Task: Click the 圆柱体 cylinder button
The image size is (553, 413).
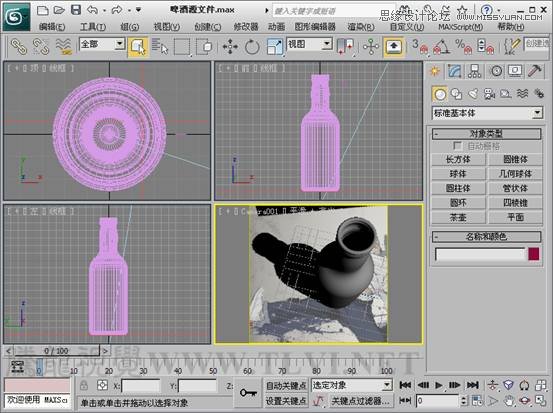Action: [x=458, y=188]
